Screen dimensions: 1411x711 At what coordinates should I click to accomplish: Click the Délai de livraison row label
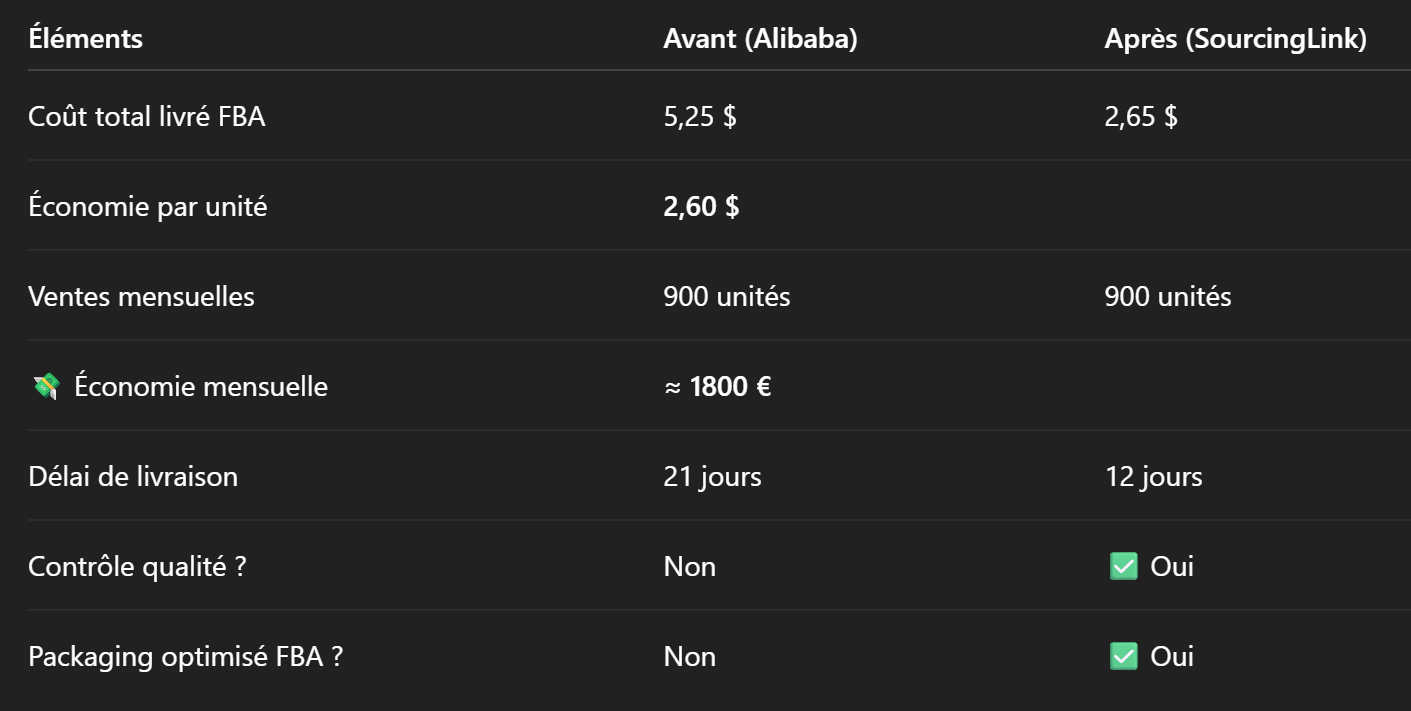tap(133, 477)
